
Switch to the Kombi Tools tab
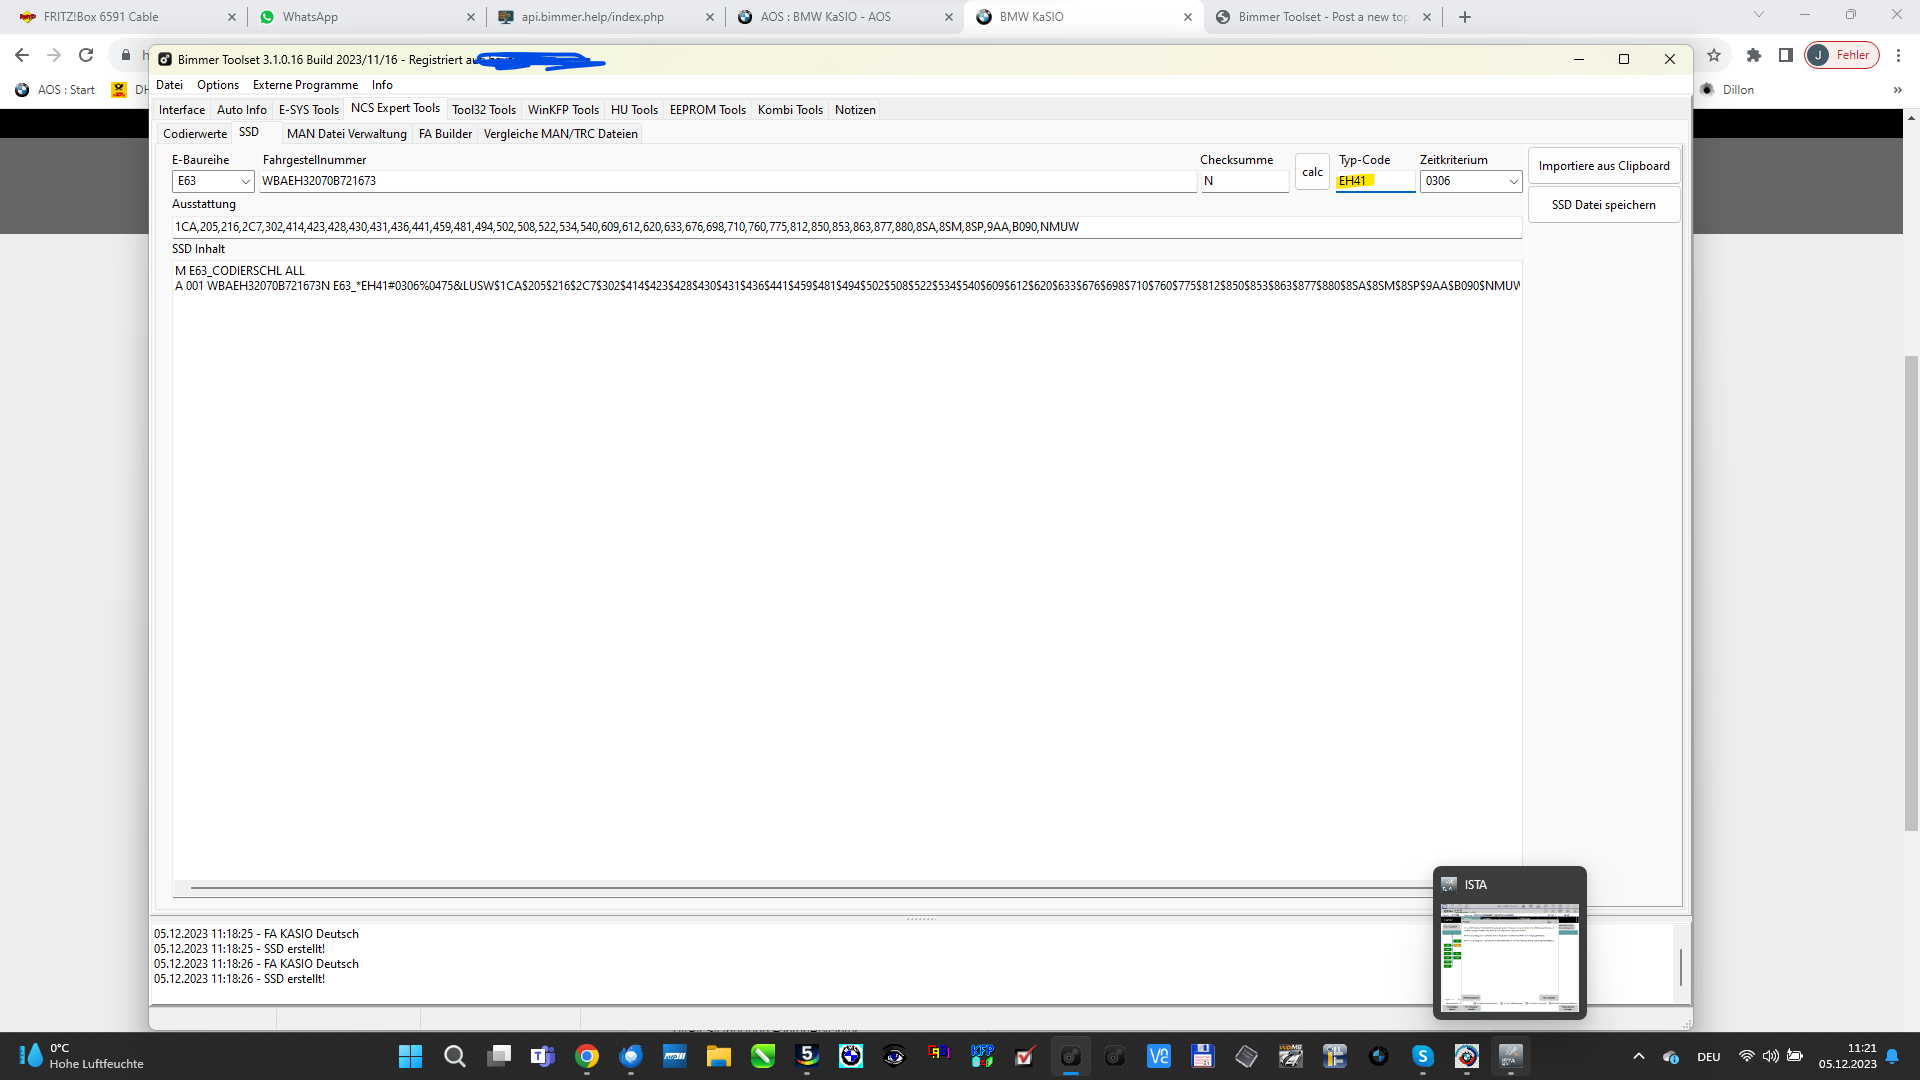point(790,110)
